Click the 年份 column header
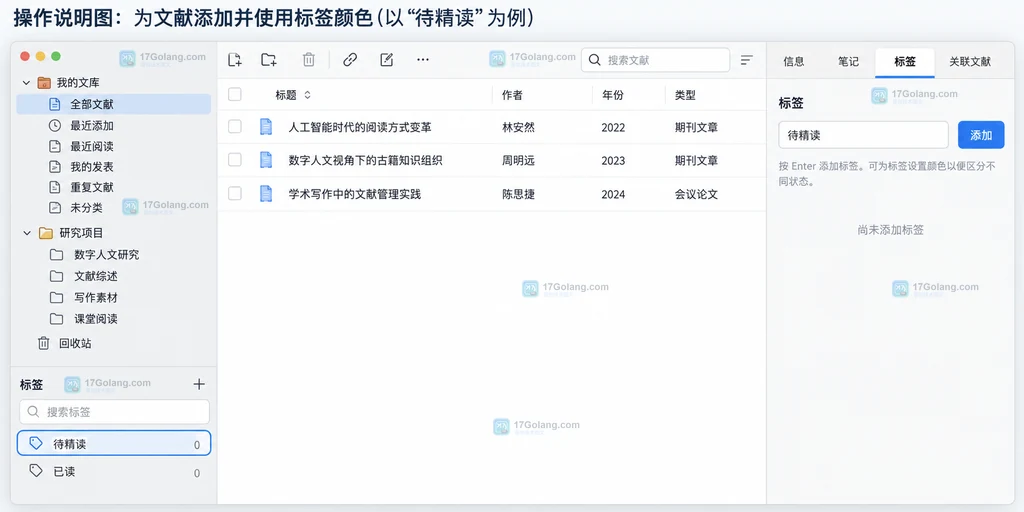Viewport: 1024px width, 512px height. point(613,95)
